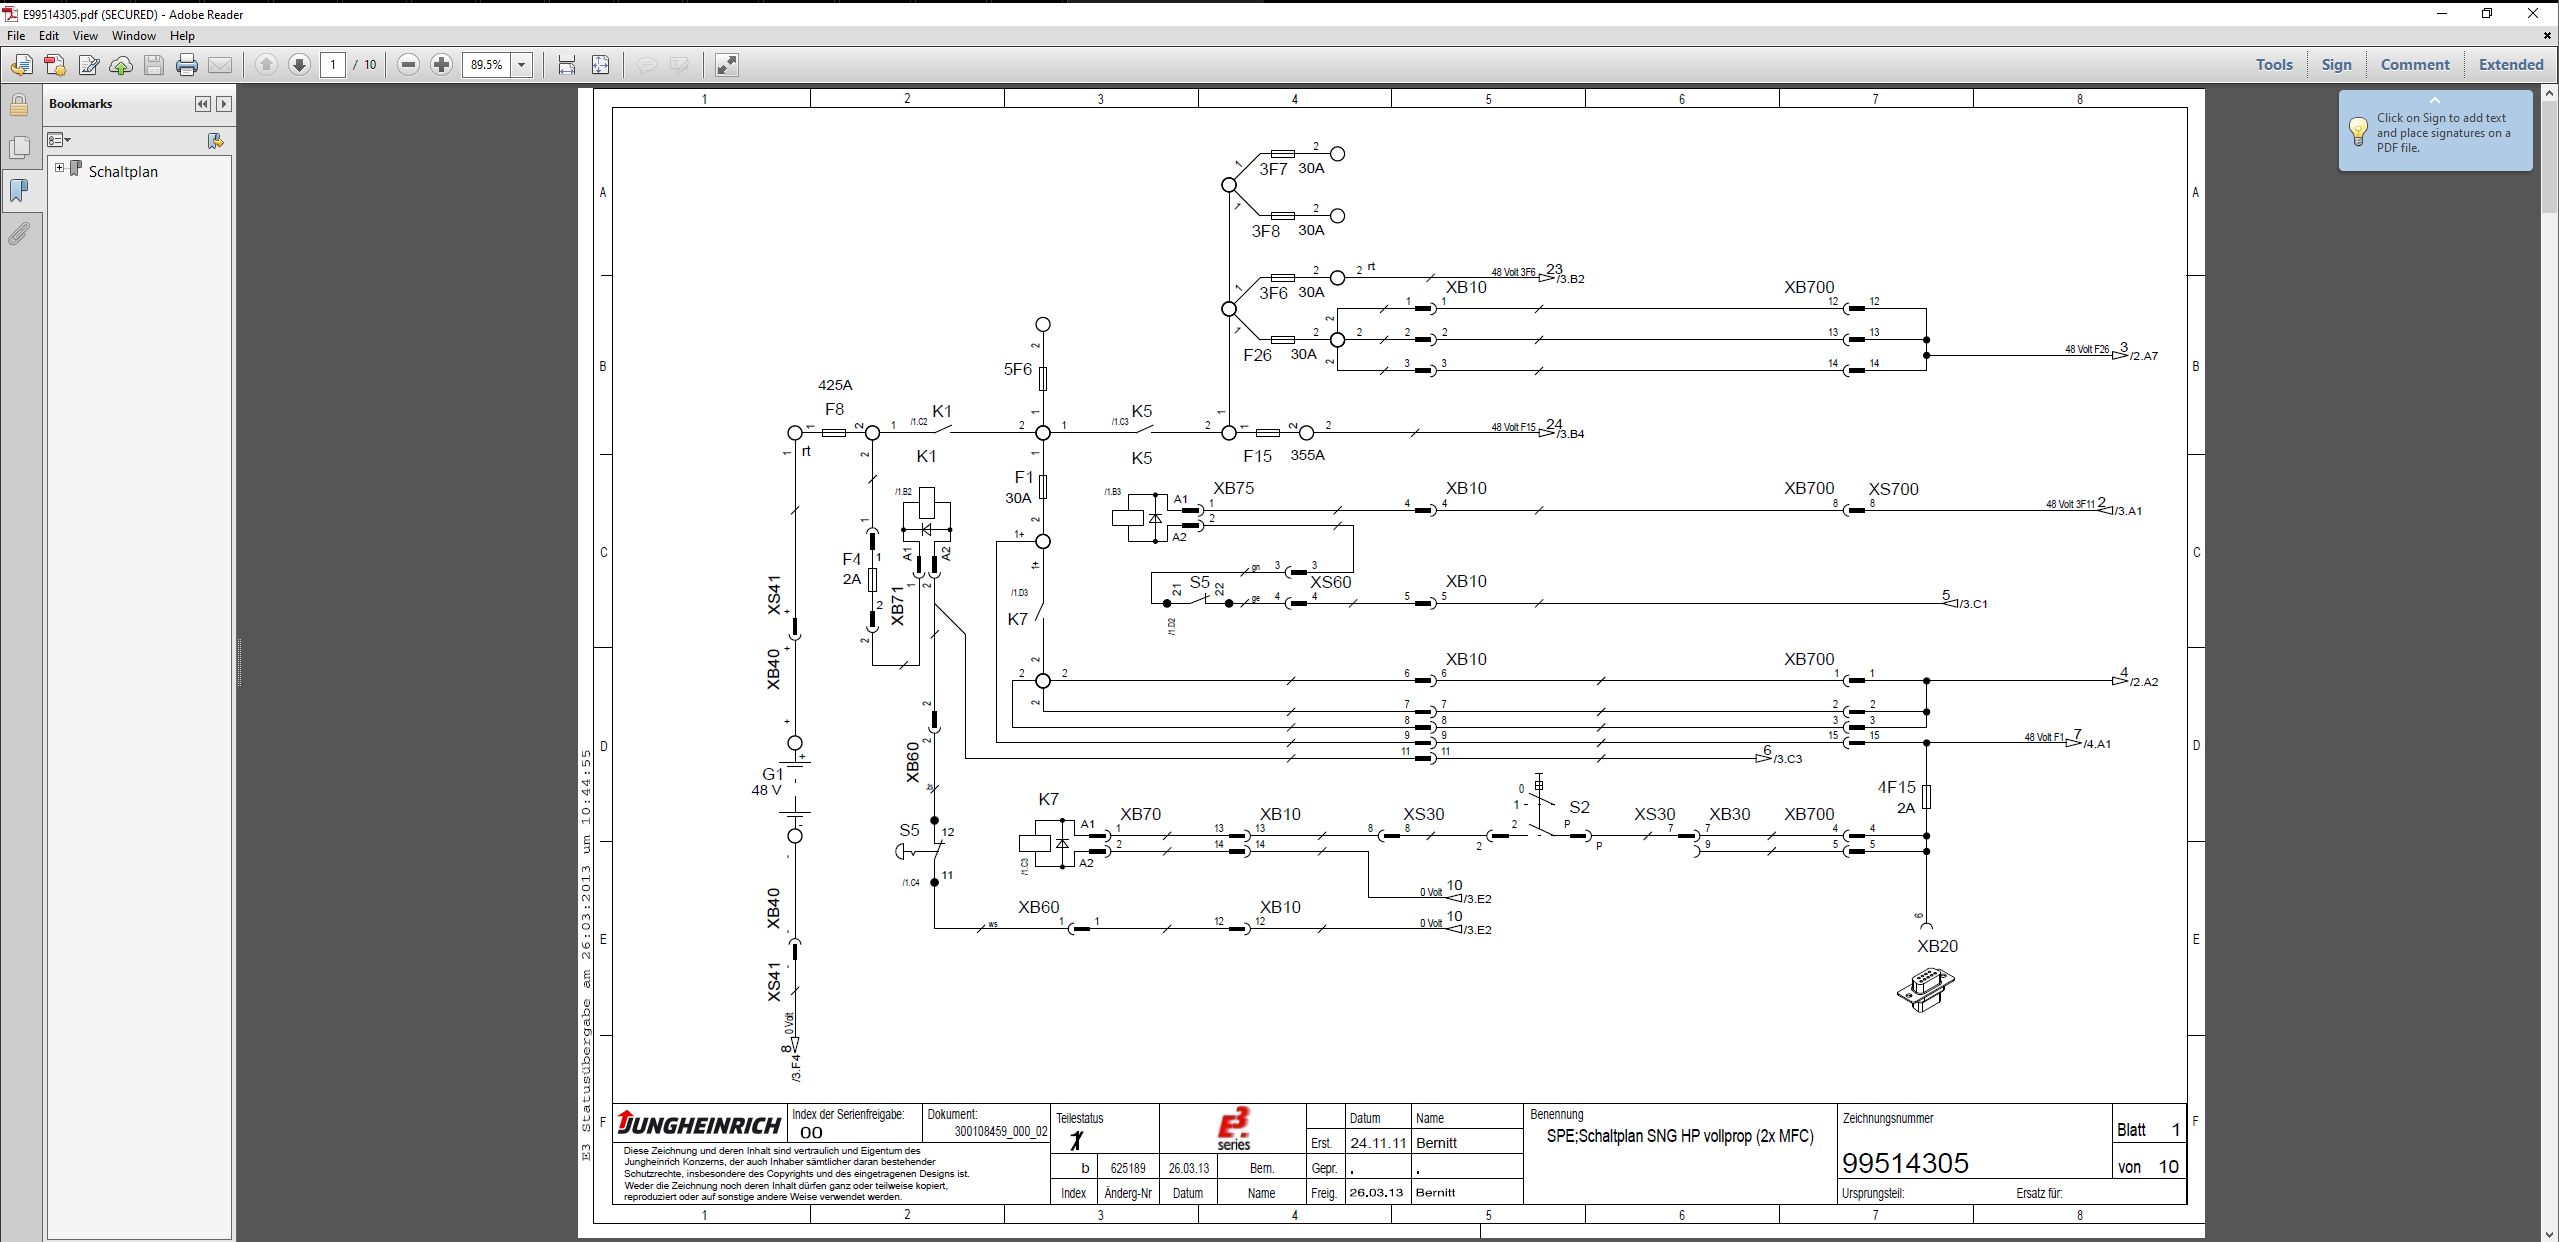Image resolution: width=2559 pixels, height=1242 pixels.
Task: Zoom in using the plus icon
Action: (441, 64)
